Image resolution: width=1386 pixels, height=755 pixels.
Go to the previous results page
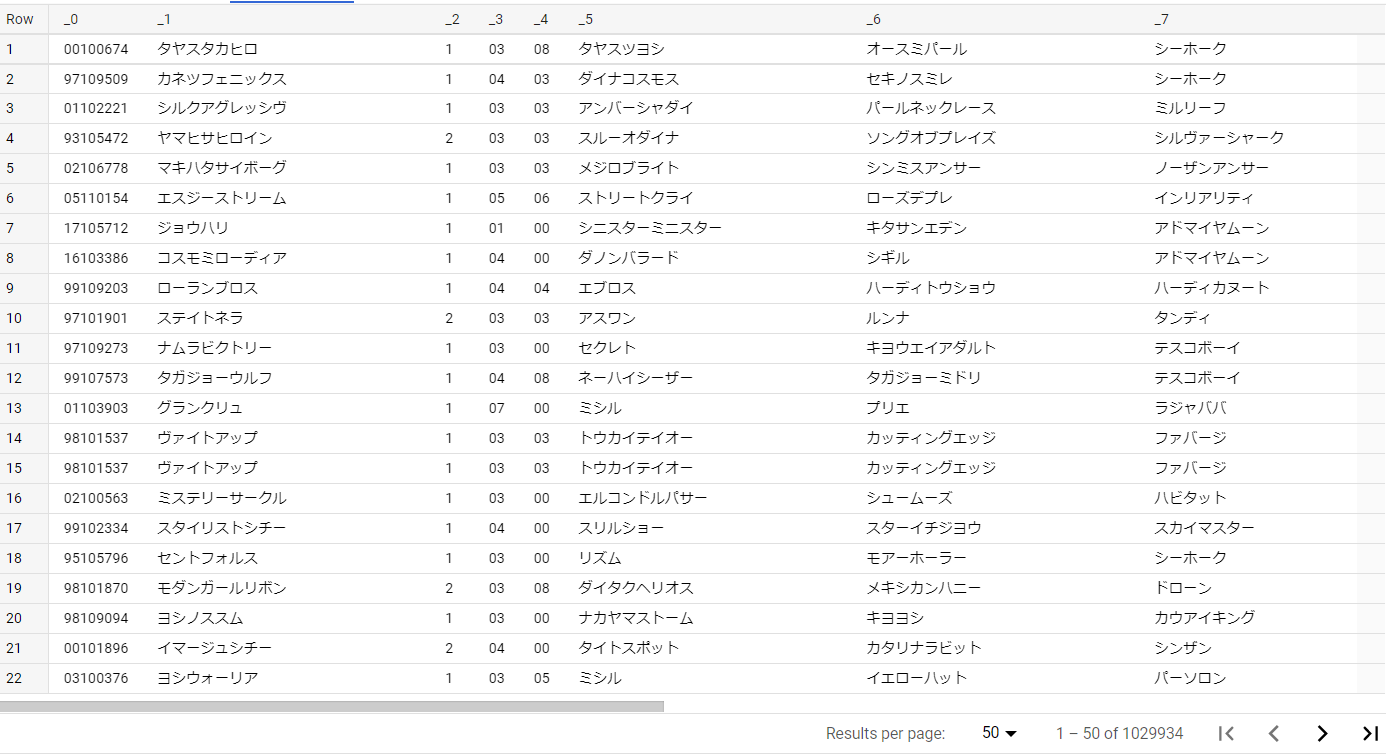click(x=1274, y=733)
